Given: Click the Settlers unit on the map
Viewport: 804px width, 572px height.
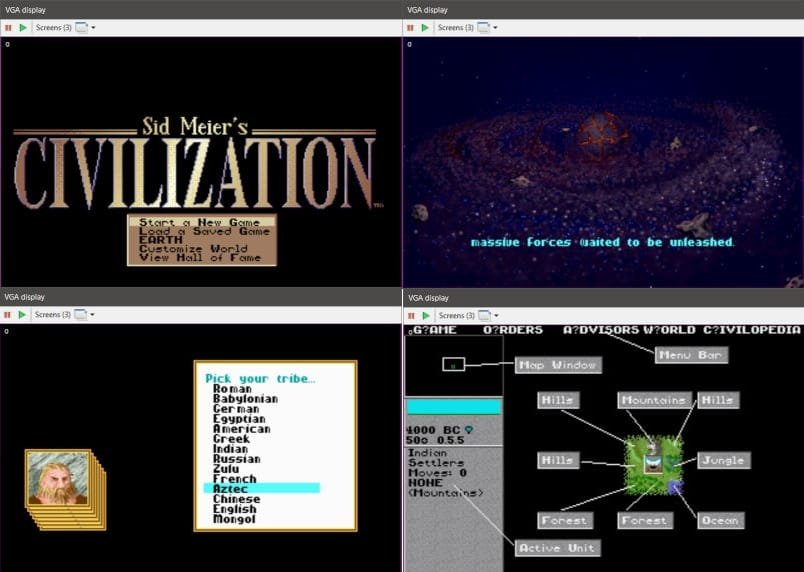Looking at the screenshot, I should 653,465.
